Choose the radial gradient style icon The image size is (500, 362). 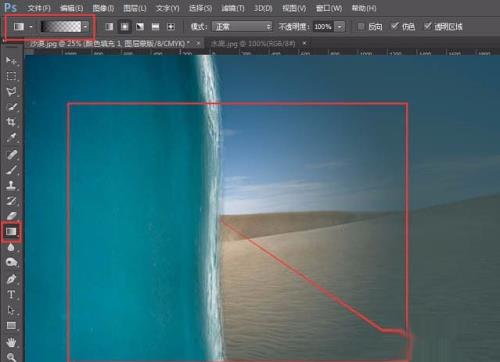point(124,27)
